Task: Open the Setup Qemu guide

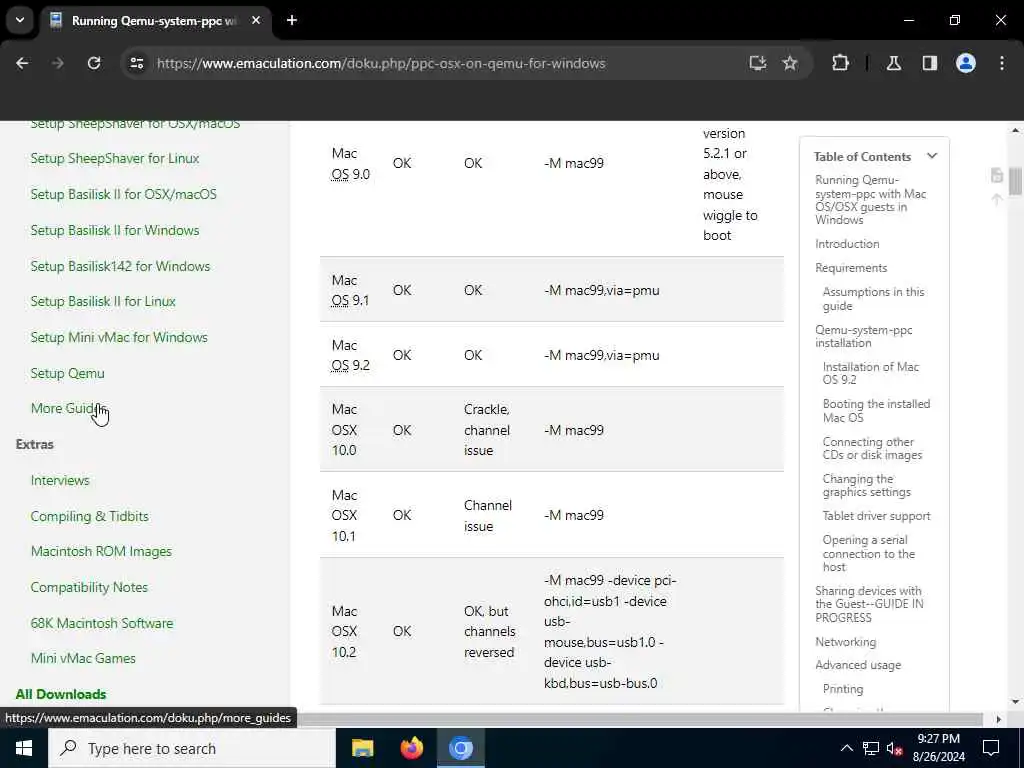Action: pyautogui.click(x=67, y=374)
